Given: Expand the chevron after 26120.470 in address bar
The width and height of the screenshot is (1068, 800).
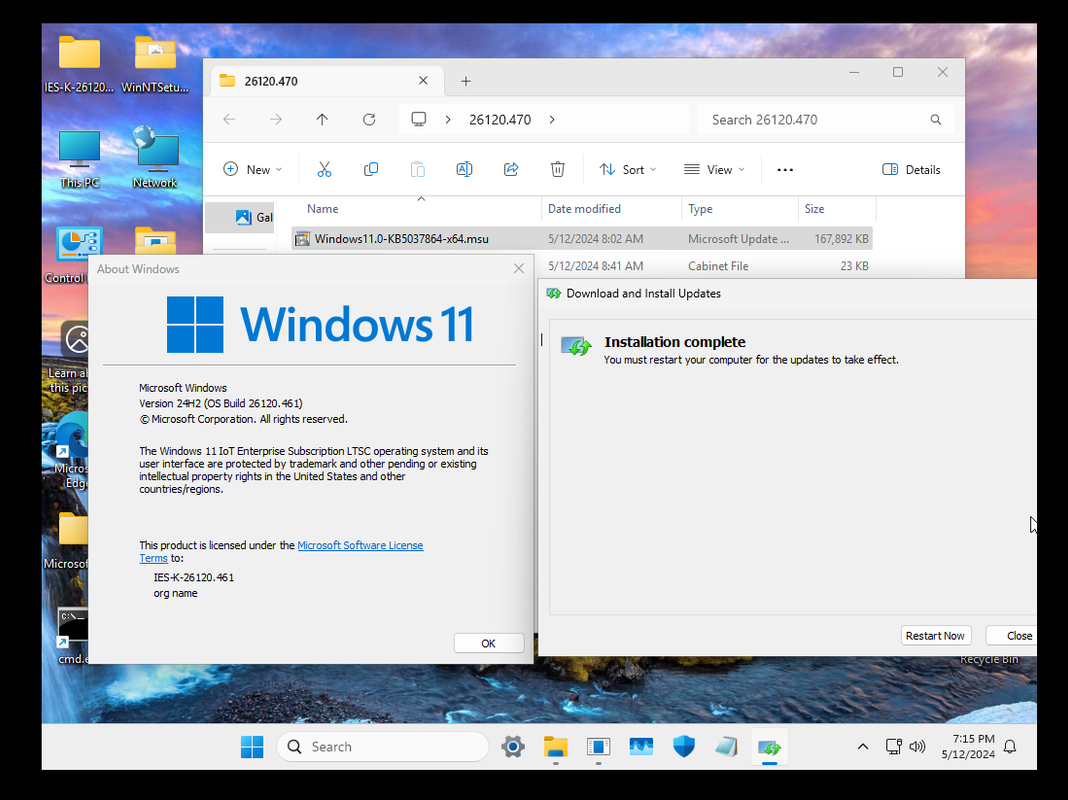Looking at the screenshot, I should (552, 120).
